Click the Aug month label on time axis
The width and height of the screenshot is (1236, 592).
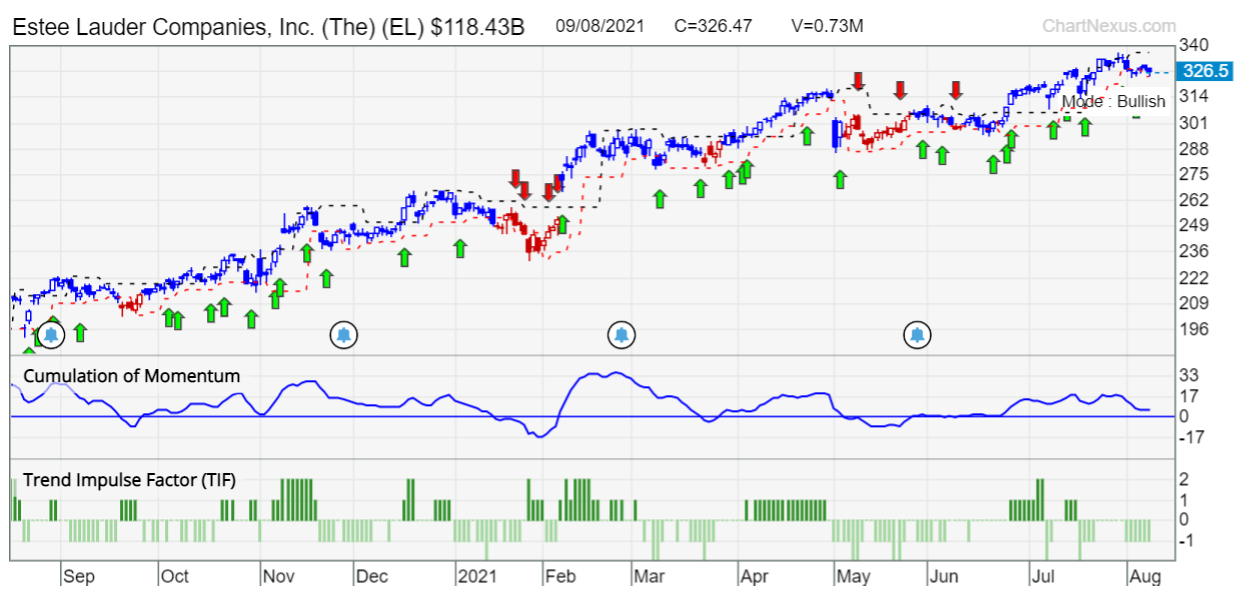click(x=1145, y=577)
